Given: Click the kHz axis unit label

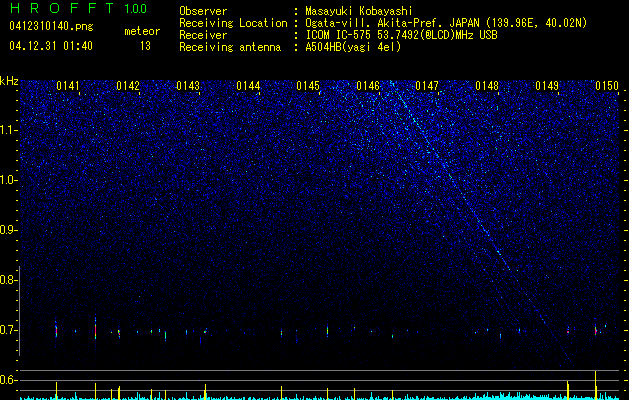Looking at the screenshot, I should click(9, 81).
